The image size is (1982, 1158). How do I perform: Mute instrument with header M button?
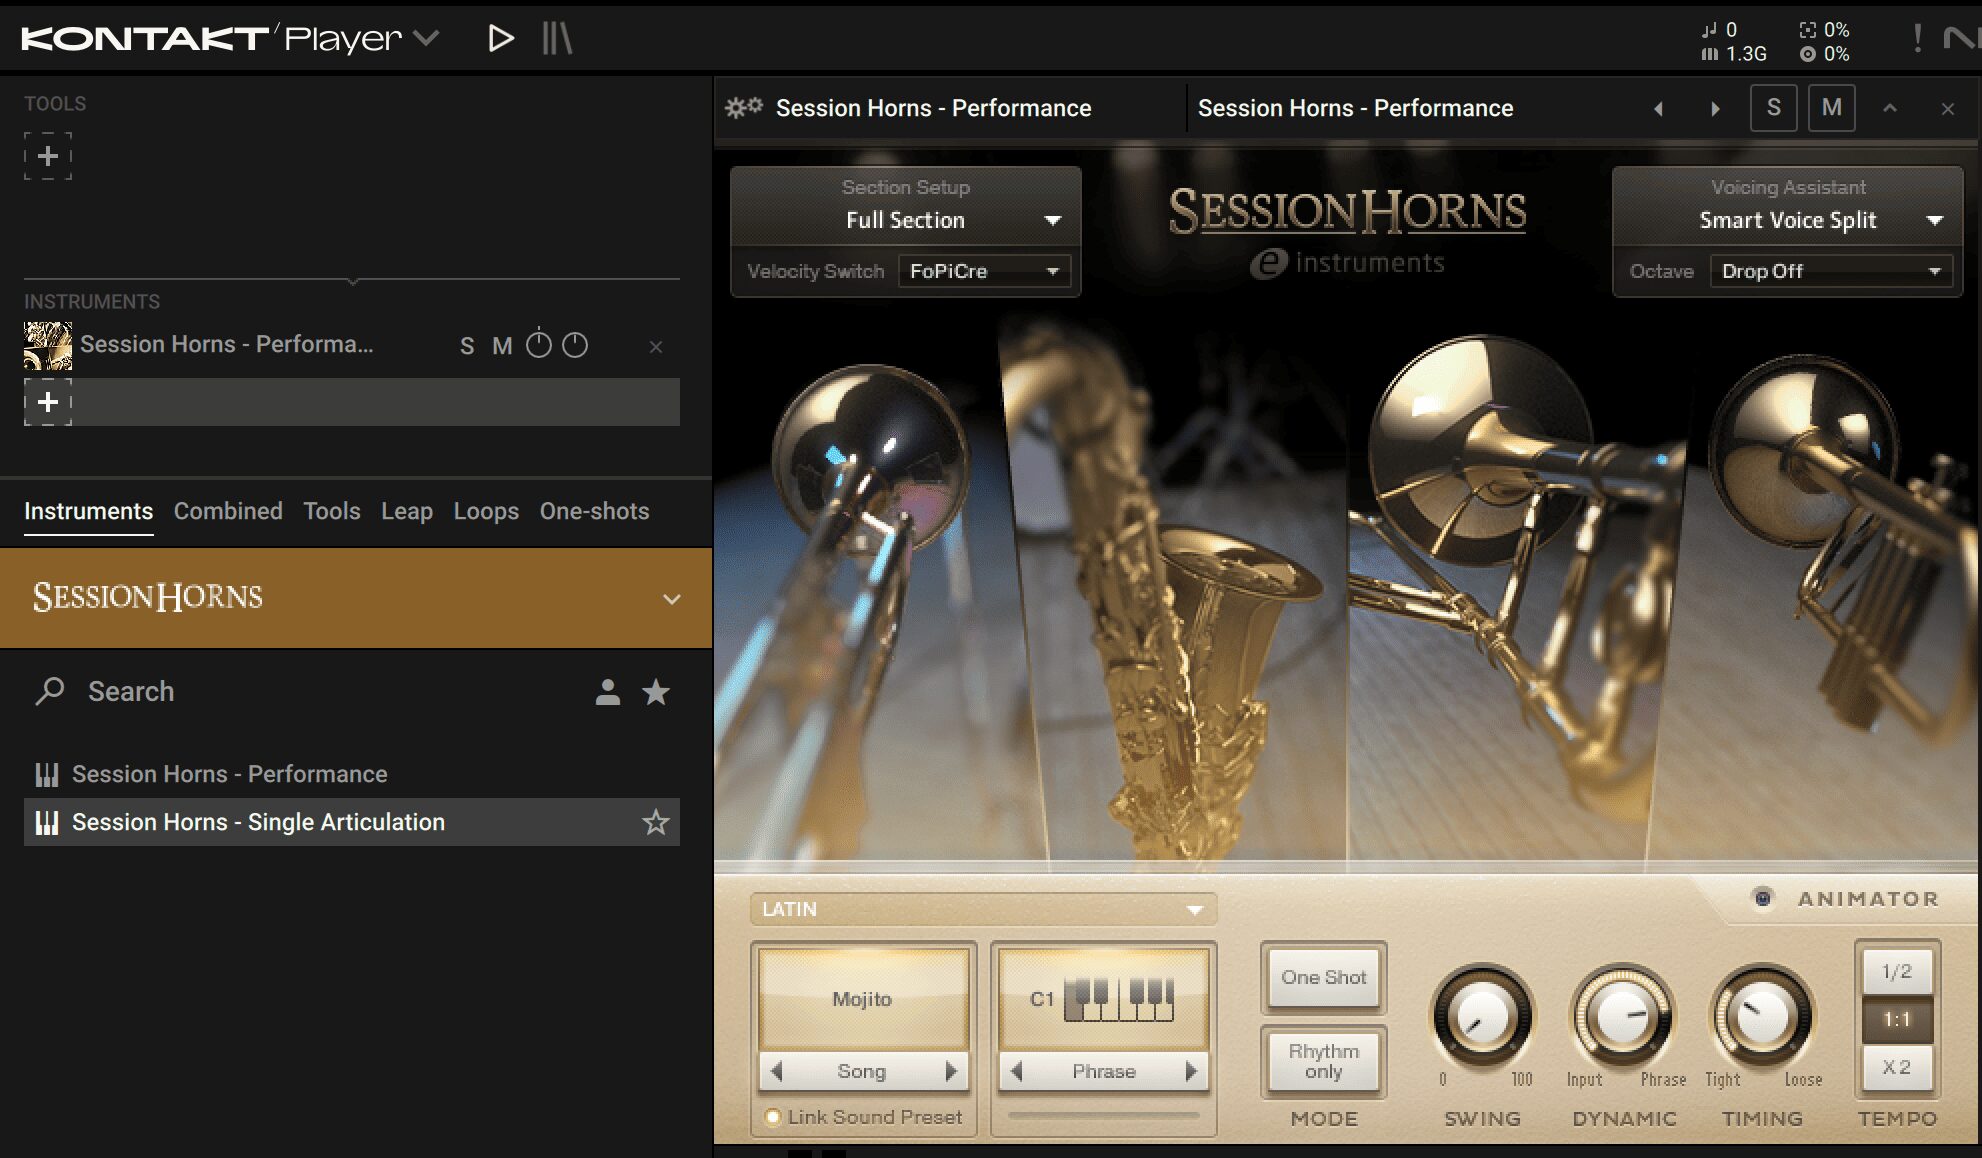click(1832, 108)
